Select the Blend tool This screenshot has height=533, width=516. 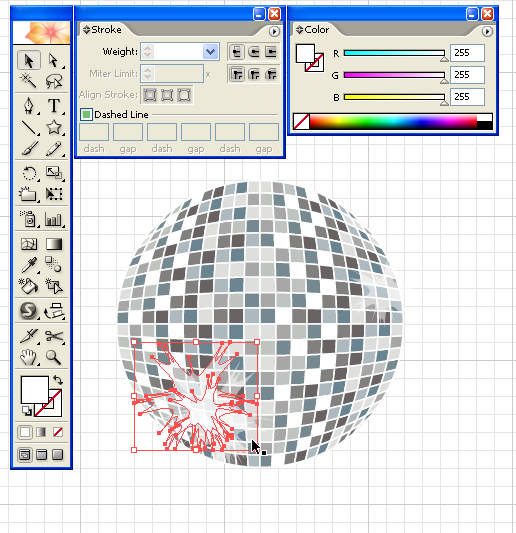coord(54,265)
